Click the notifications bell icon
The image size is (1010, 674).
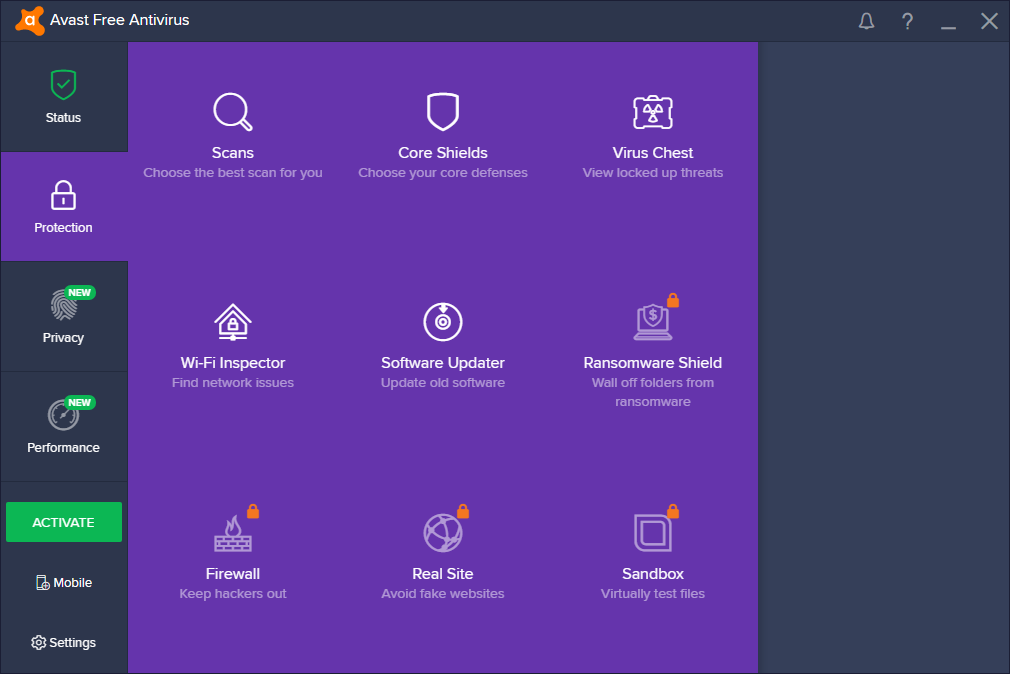click(x=866, y=21)
